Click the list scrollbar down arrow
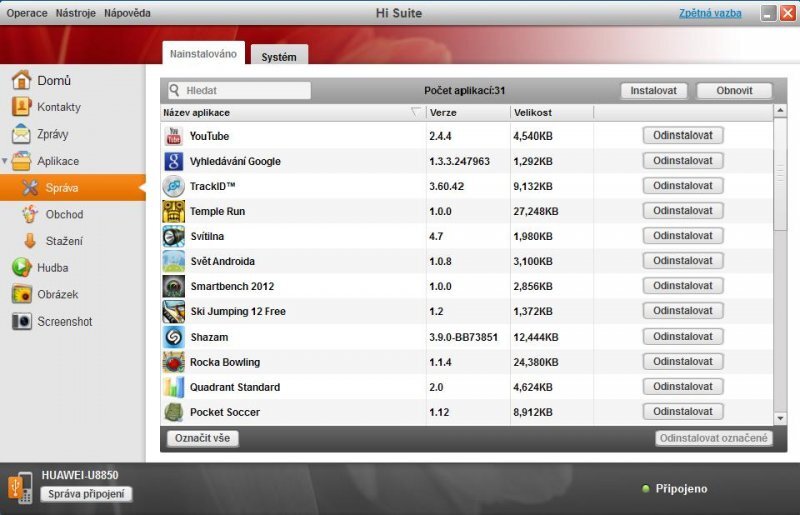800x515 pixels. click(x=780, y=418)
